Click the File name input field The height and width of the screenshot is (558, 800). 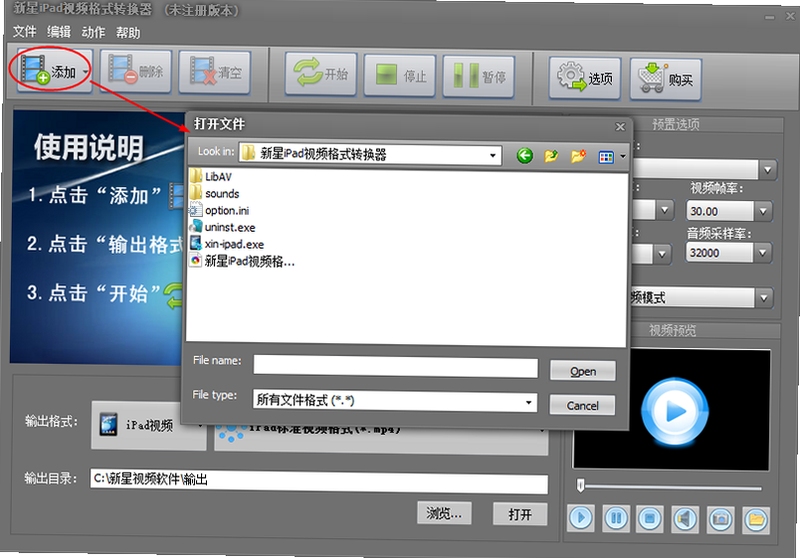395,367
